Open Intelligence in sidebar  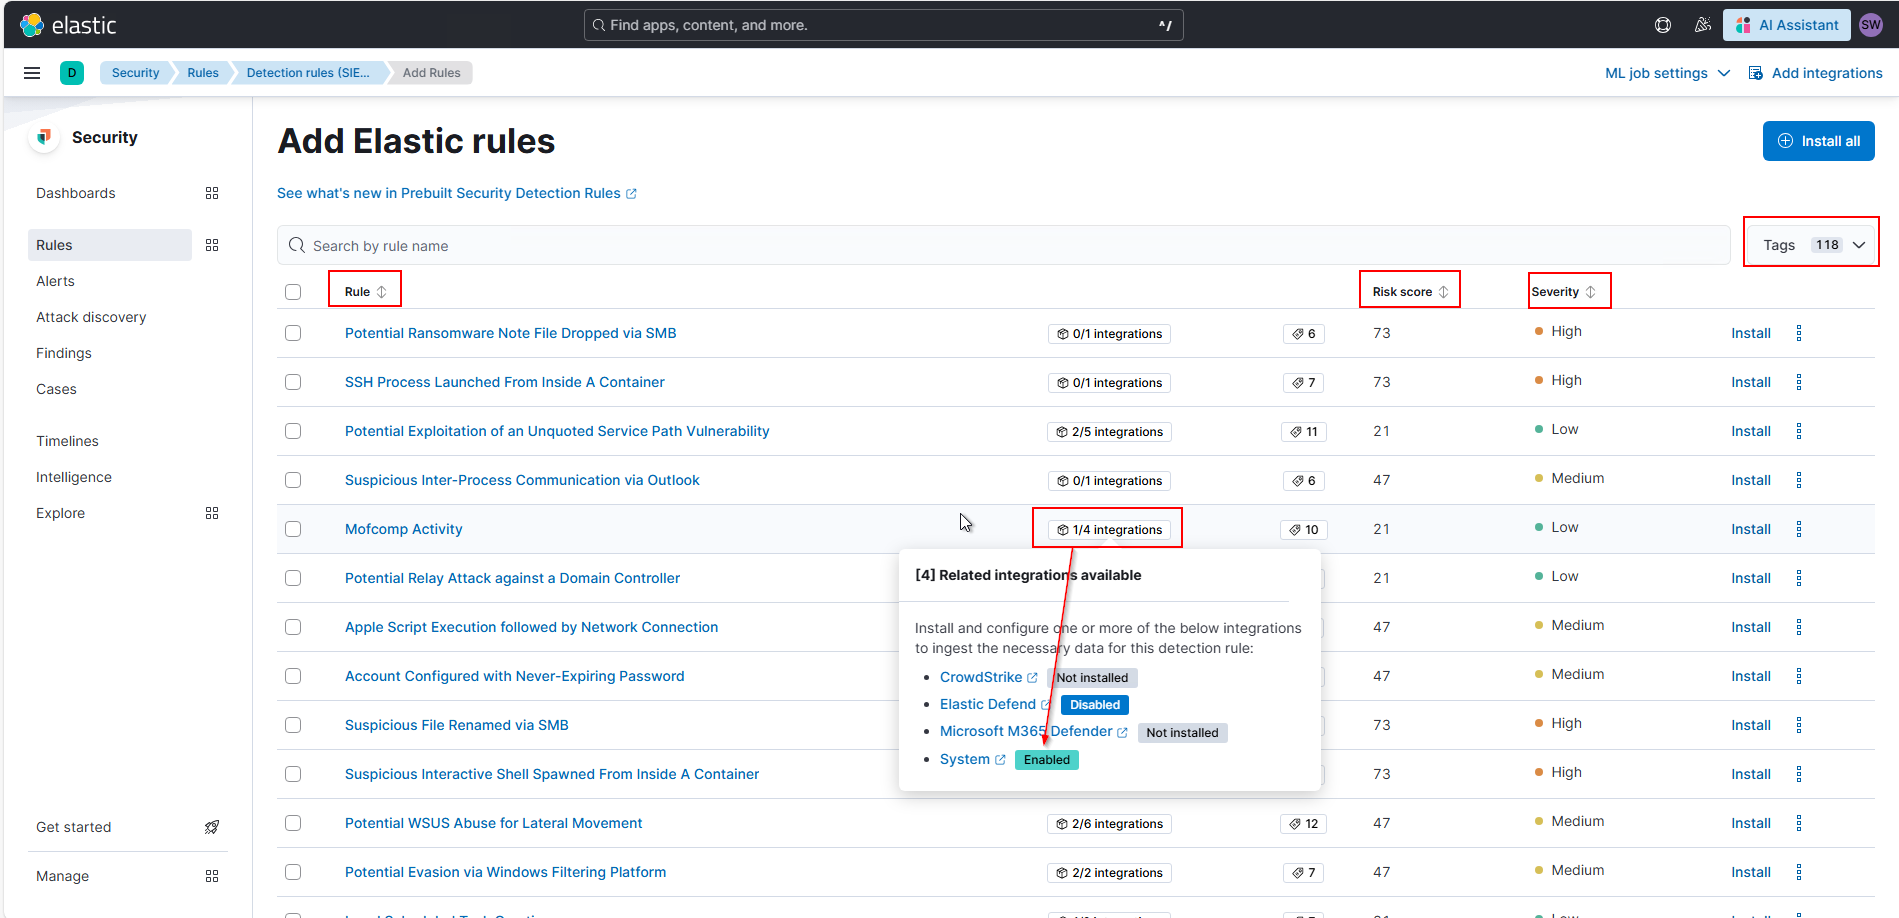[74, 477]
